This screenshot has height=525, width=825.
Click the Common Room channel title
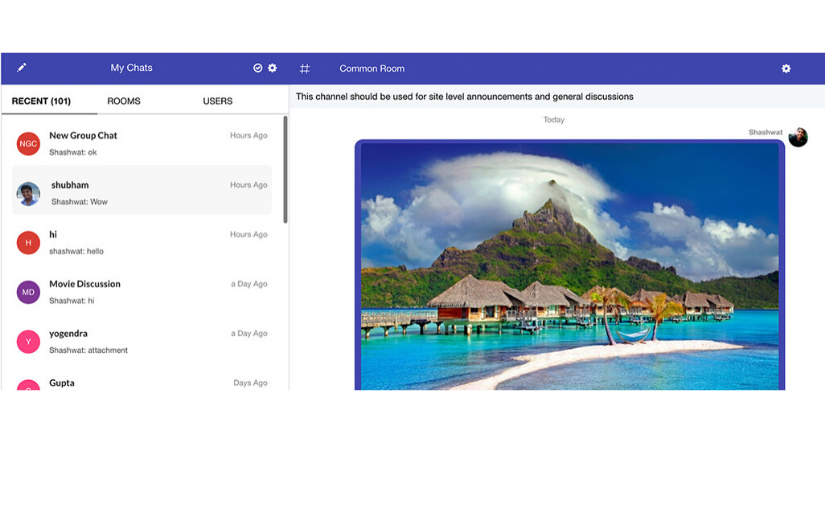point(372,68)
